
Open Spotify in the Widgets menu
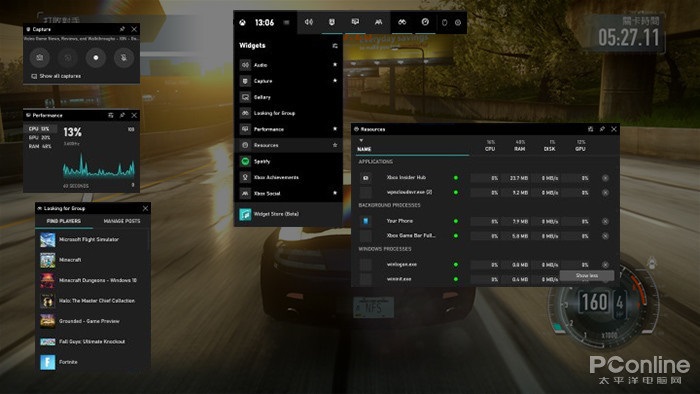tap(288, 162)
